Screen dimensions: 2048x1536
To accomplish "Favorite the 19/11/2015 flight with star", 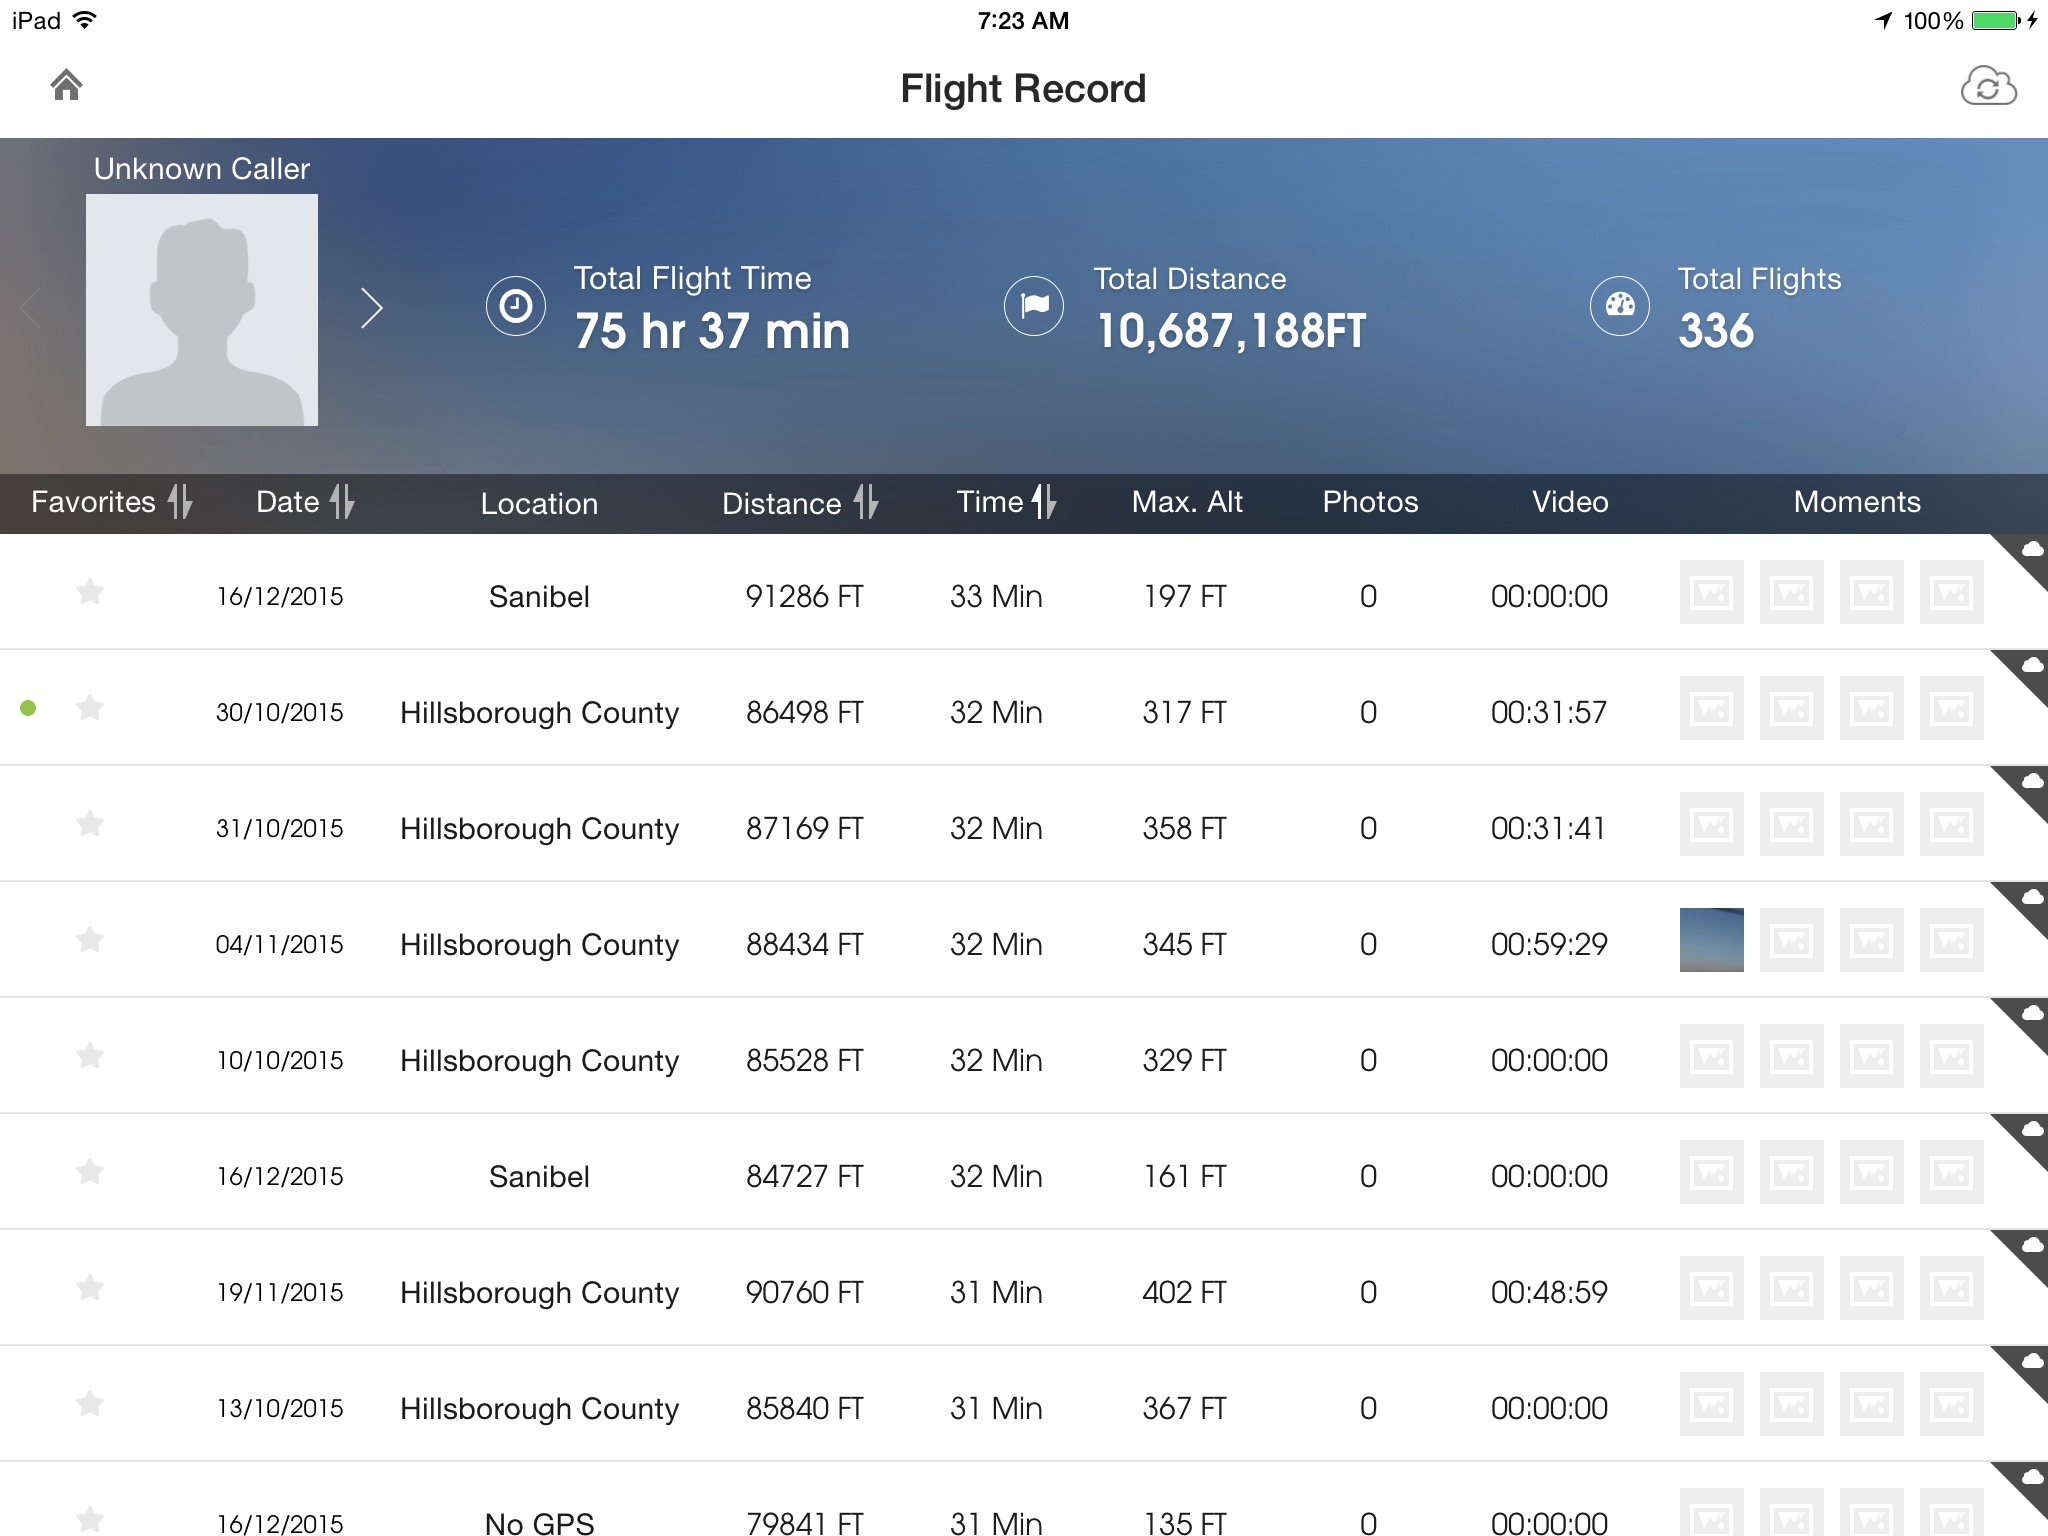I will (x=90, y=1288).
